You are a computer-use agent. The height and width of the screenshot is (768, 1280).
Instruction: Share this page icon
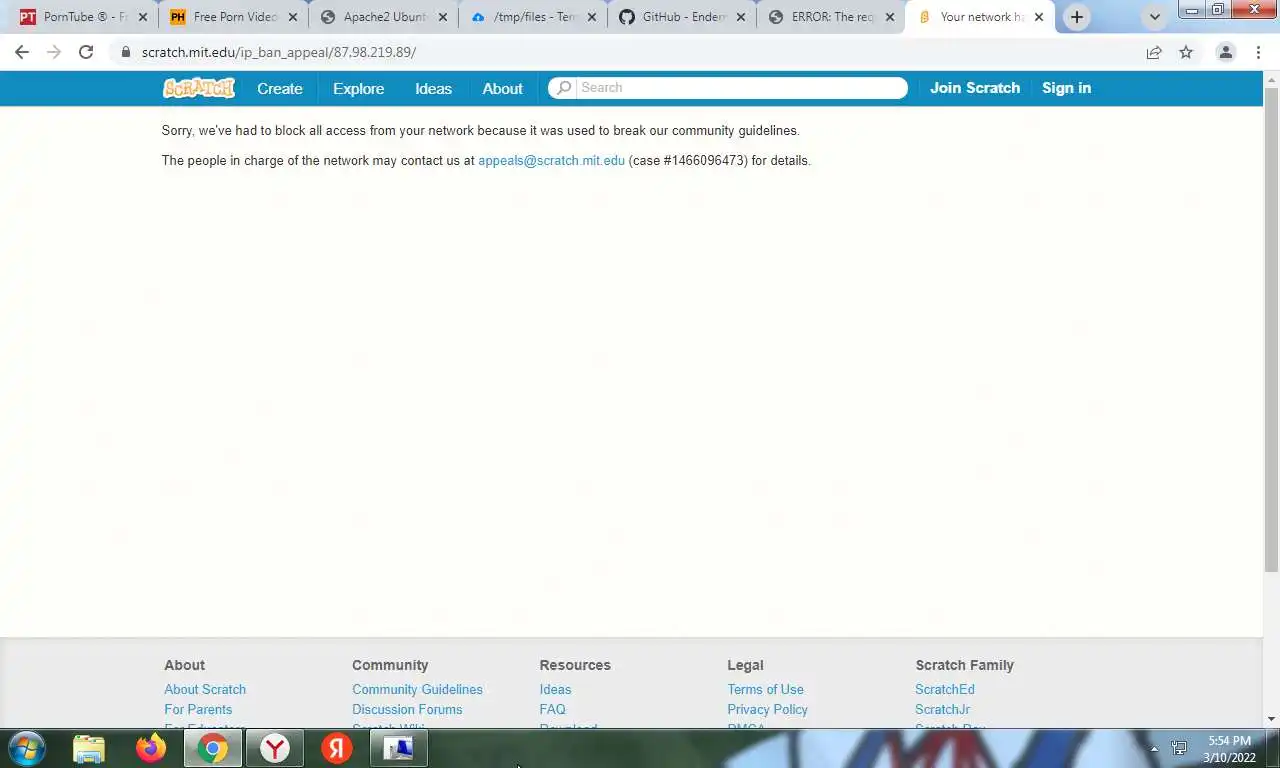(x=1154, y=52)
